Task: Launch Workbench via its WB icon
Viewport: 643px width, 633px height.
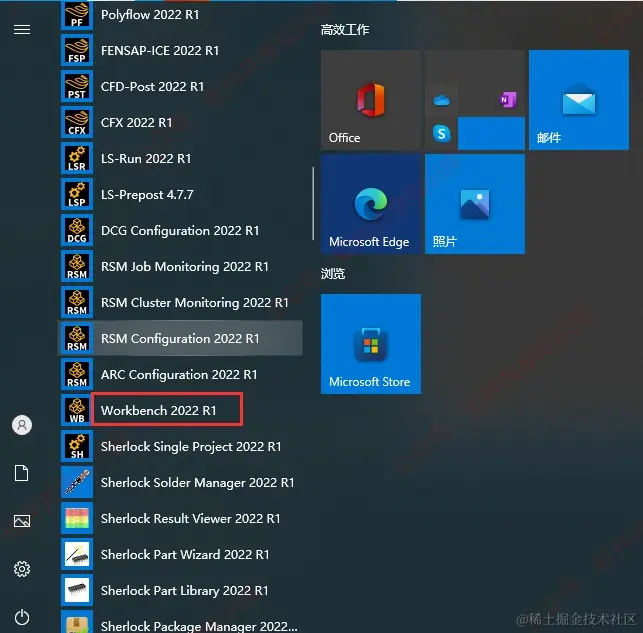Action: 77,410
